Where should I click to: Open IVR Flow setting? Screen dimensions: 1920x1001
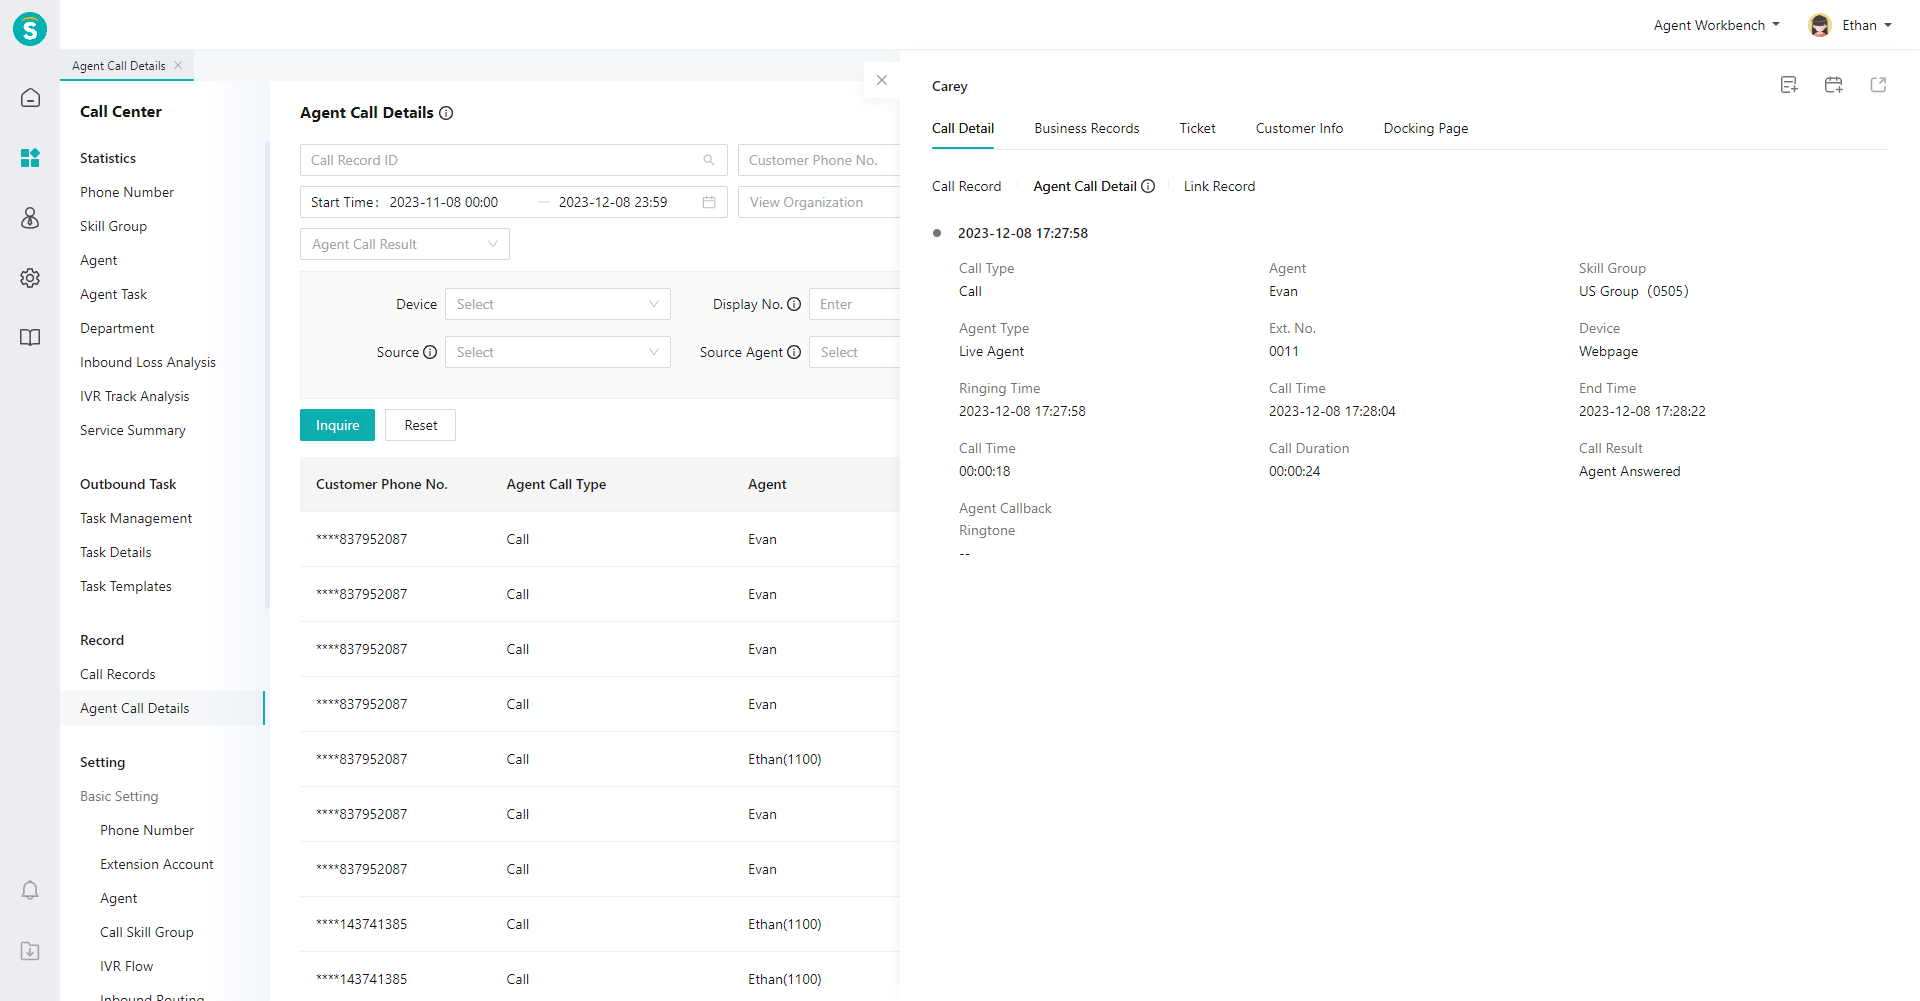(x=127, y=966)
